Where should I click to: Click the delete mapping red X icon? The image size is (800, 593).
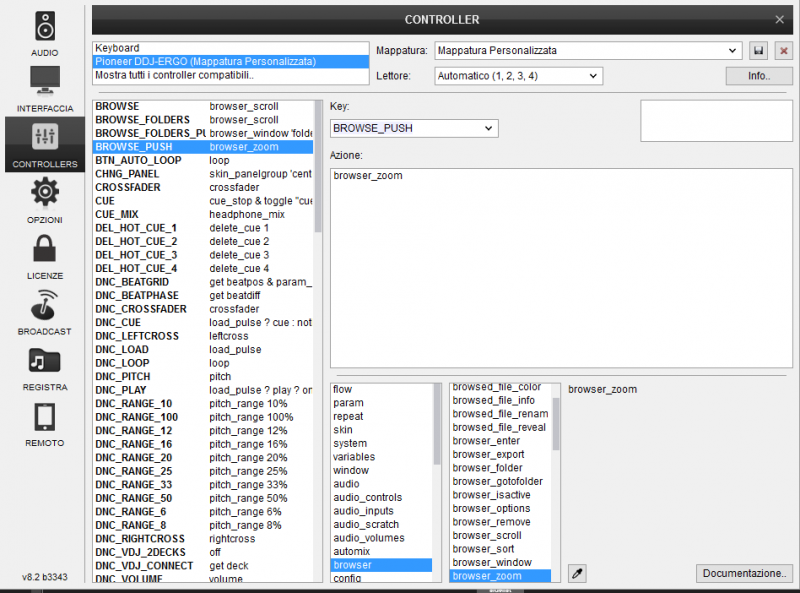click(783, 50)
